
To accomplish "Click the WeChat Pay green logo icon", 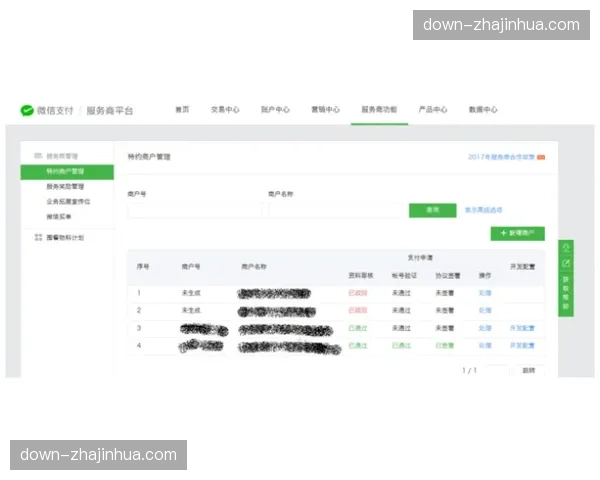I will click(27, 110).
